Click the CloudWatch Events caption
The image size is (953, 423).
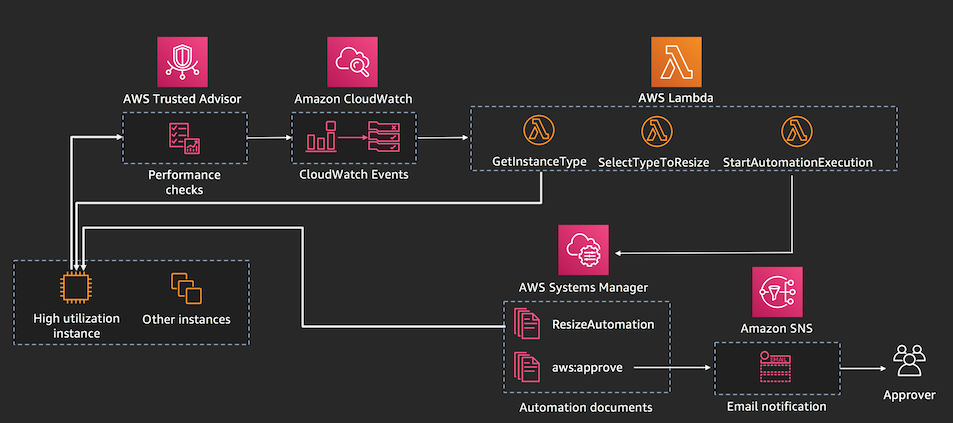353,175
